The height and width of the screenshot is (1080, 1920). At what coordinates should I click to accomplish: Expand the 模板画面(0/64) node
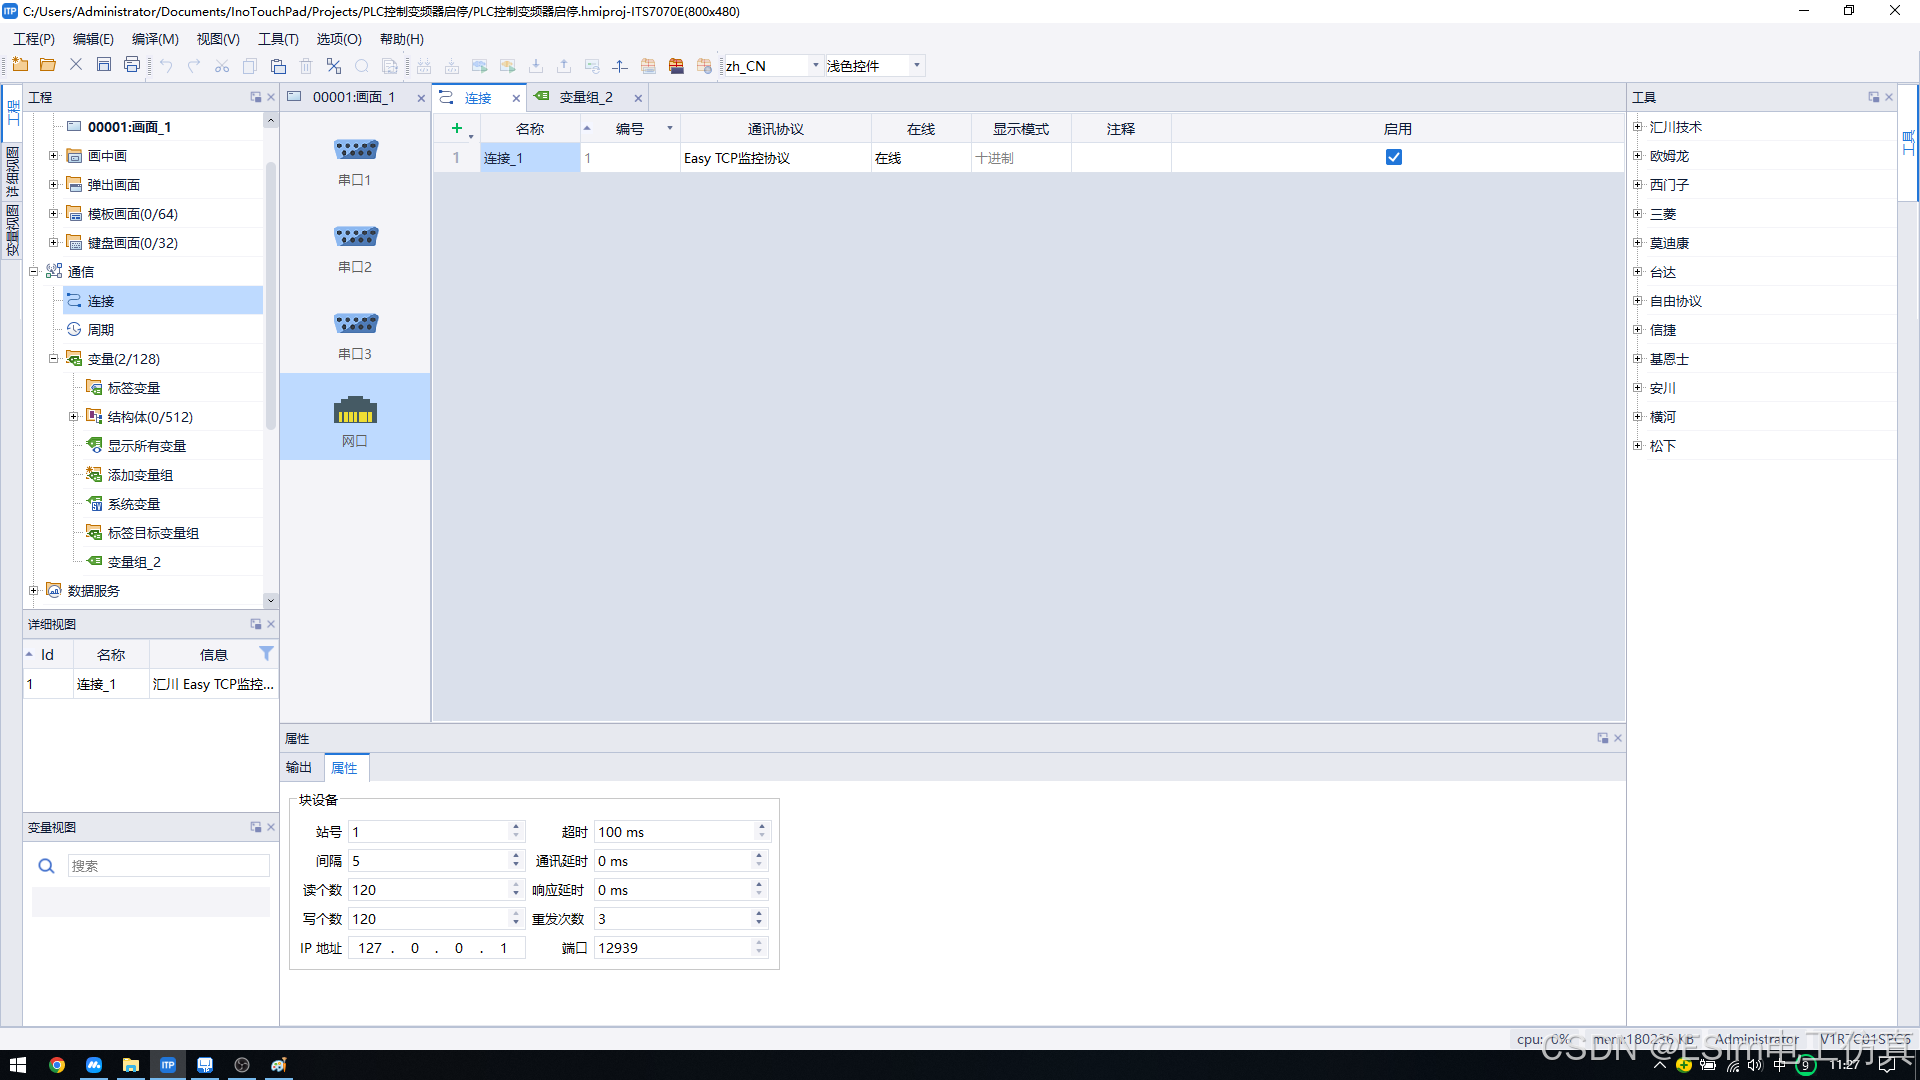point(54,213)
